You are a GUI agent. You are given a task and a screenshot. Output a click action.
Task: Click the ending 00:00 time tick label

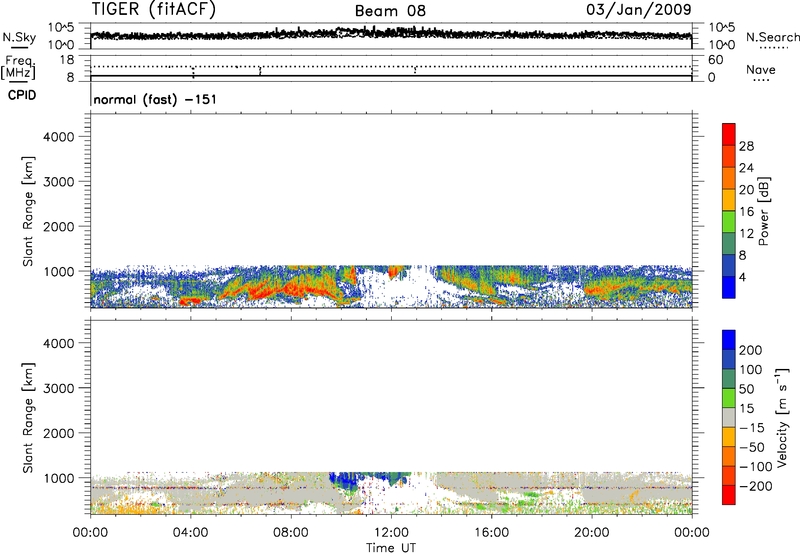[x=692, y=533]
